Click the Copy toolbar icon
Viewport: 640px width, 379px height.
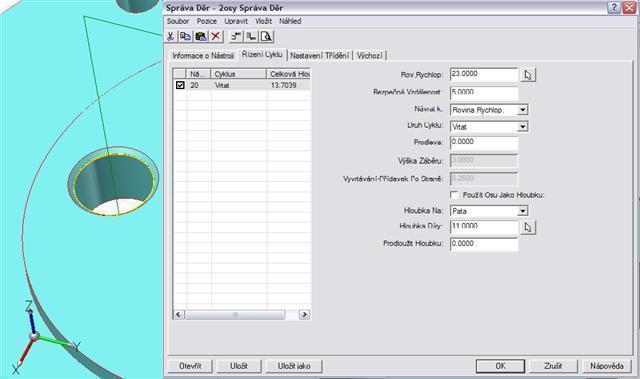(x=186, y=37)
